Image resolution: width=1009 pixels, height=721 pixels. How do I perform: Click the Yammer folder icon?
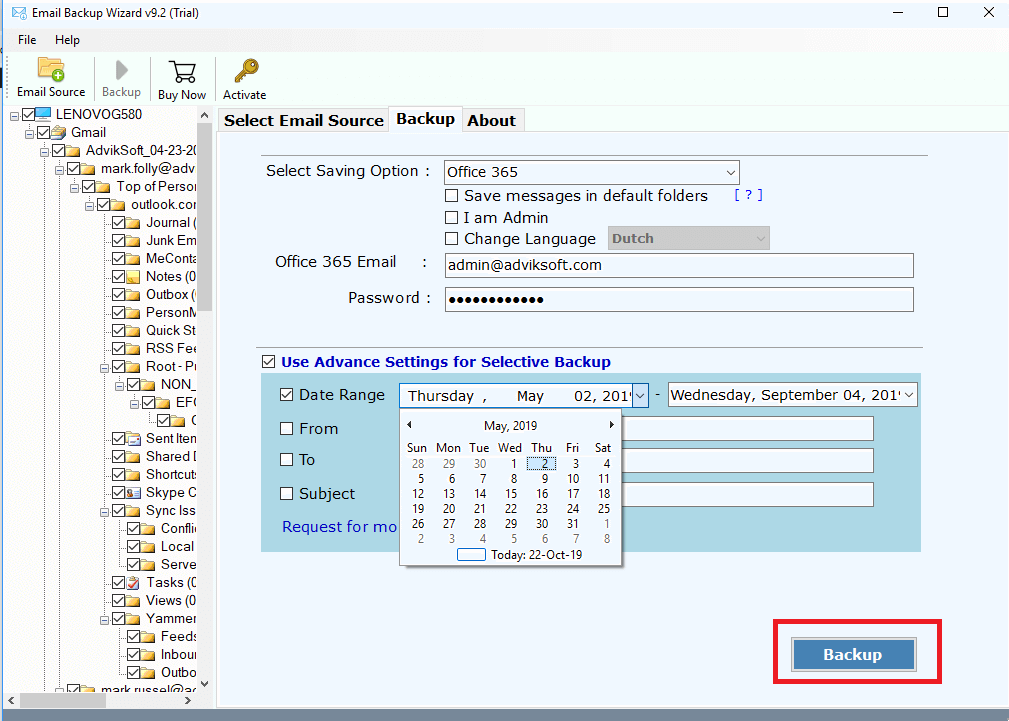point(133,619)
